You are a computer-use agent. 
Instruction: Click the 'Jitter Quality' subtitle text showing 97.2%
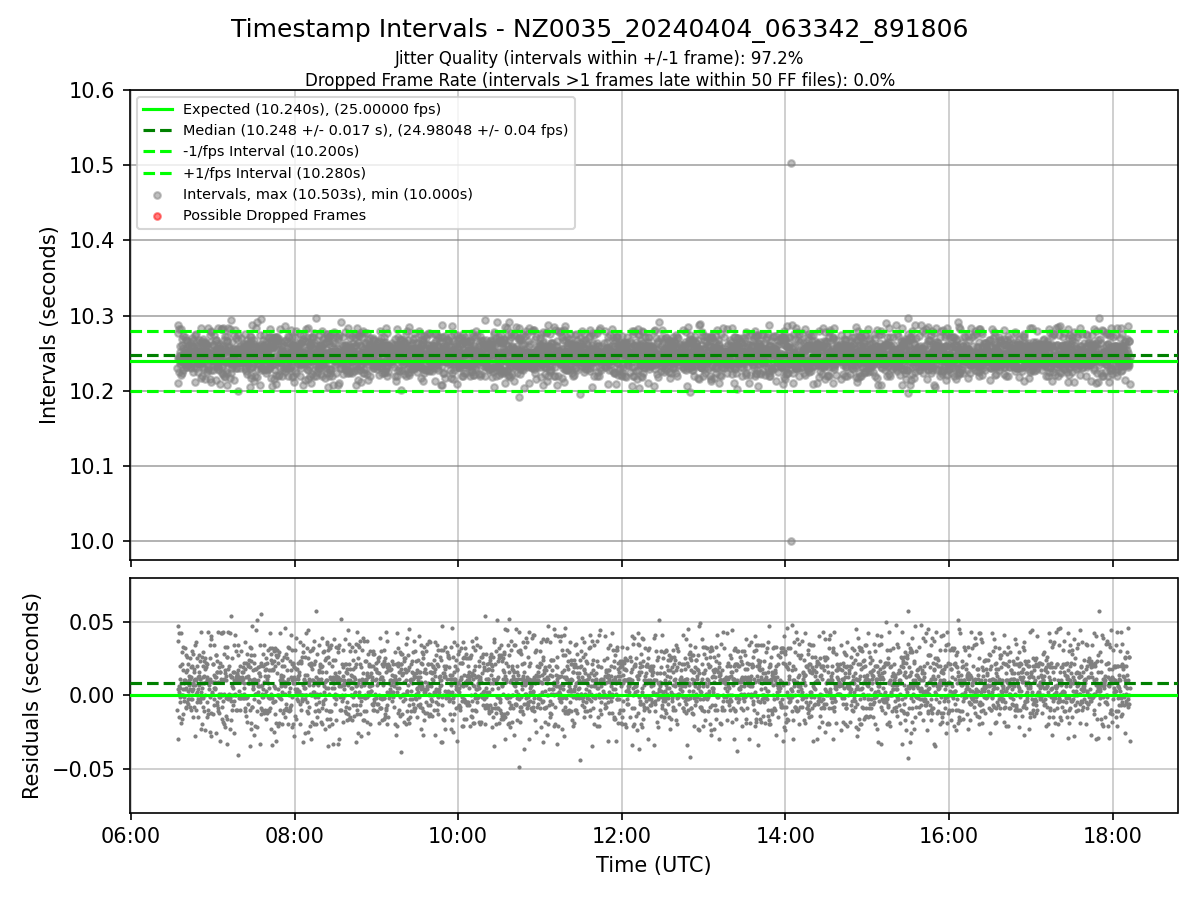point(599,59)
